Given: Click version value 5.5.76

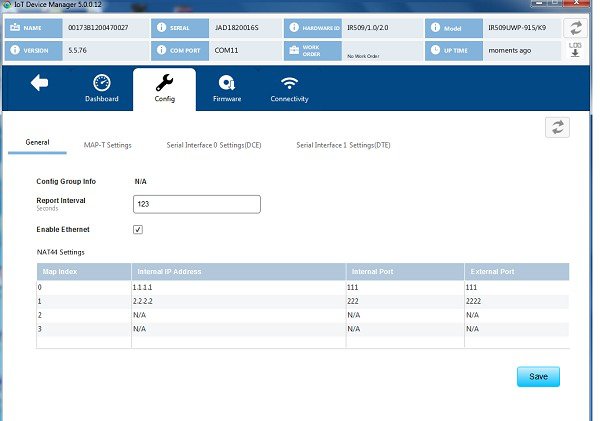Looking at the screenshot, I should pyautogui.click(x=77, y=50).
